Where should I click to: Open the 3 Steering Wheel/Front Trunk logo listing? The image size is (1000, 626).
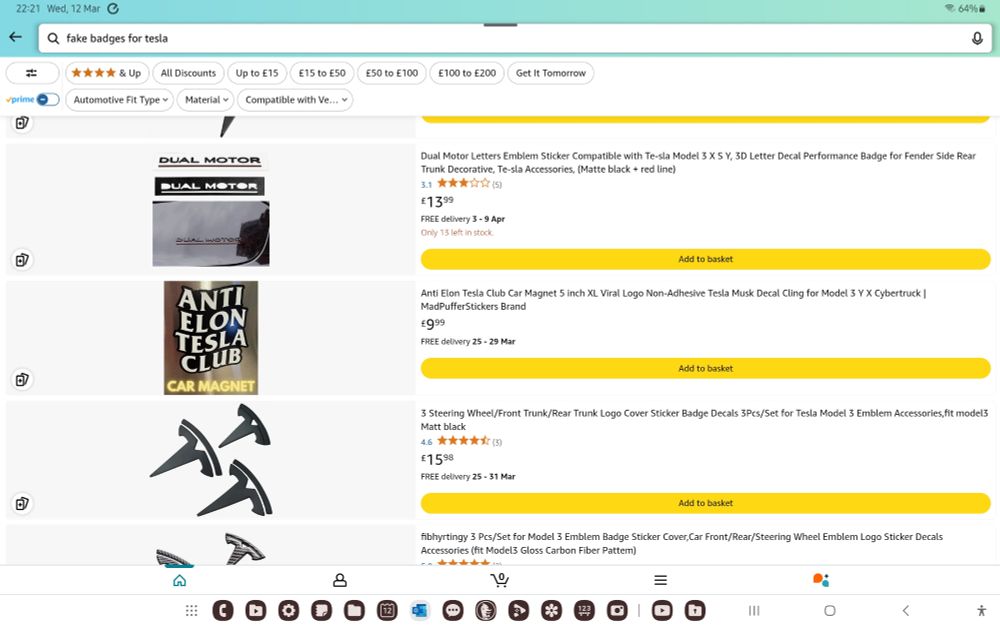[704, 419]
